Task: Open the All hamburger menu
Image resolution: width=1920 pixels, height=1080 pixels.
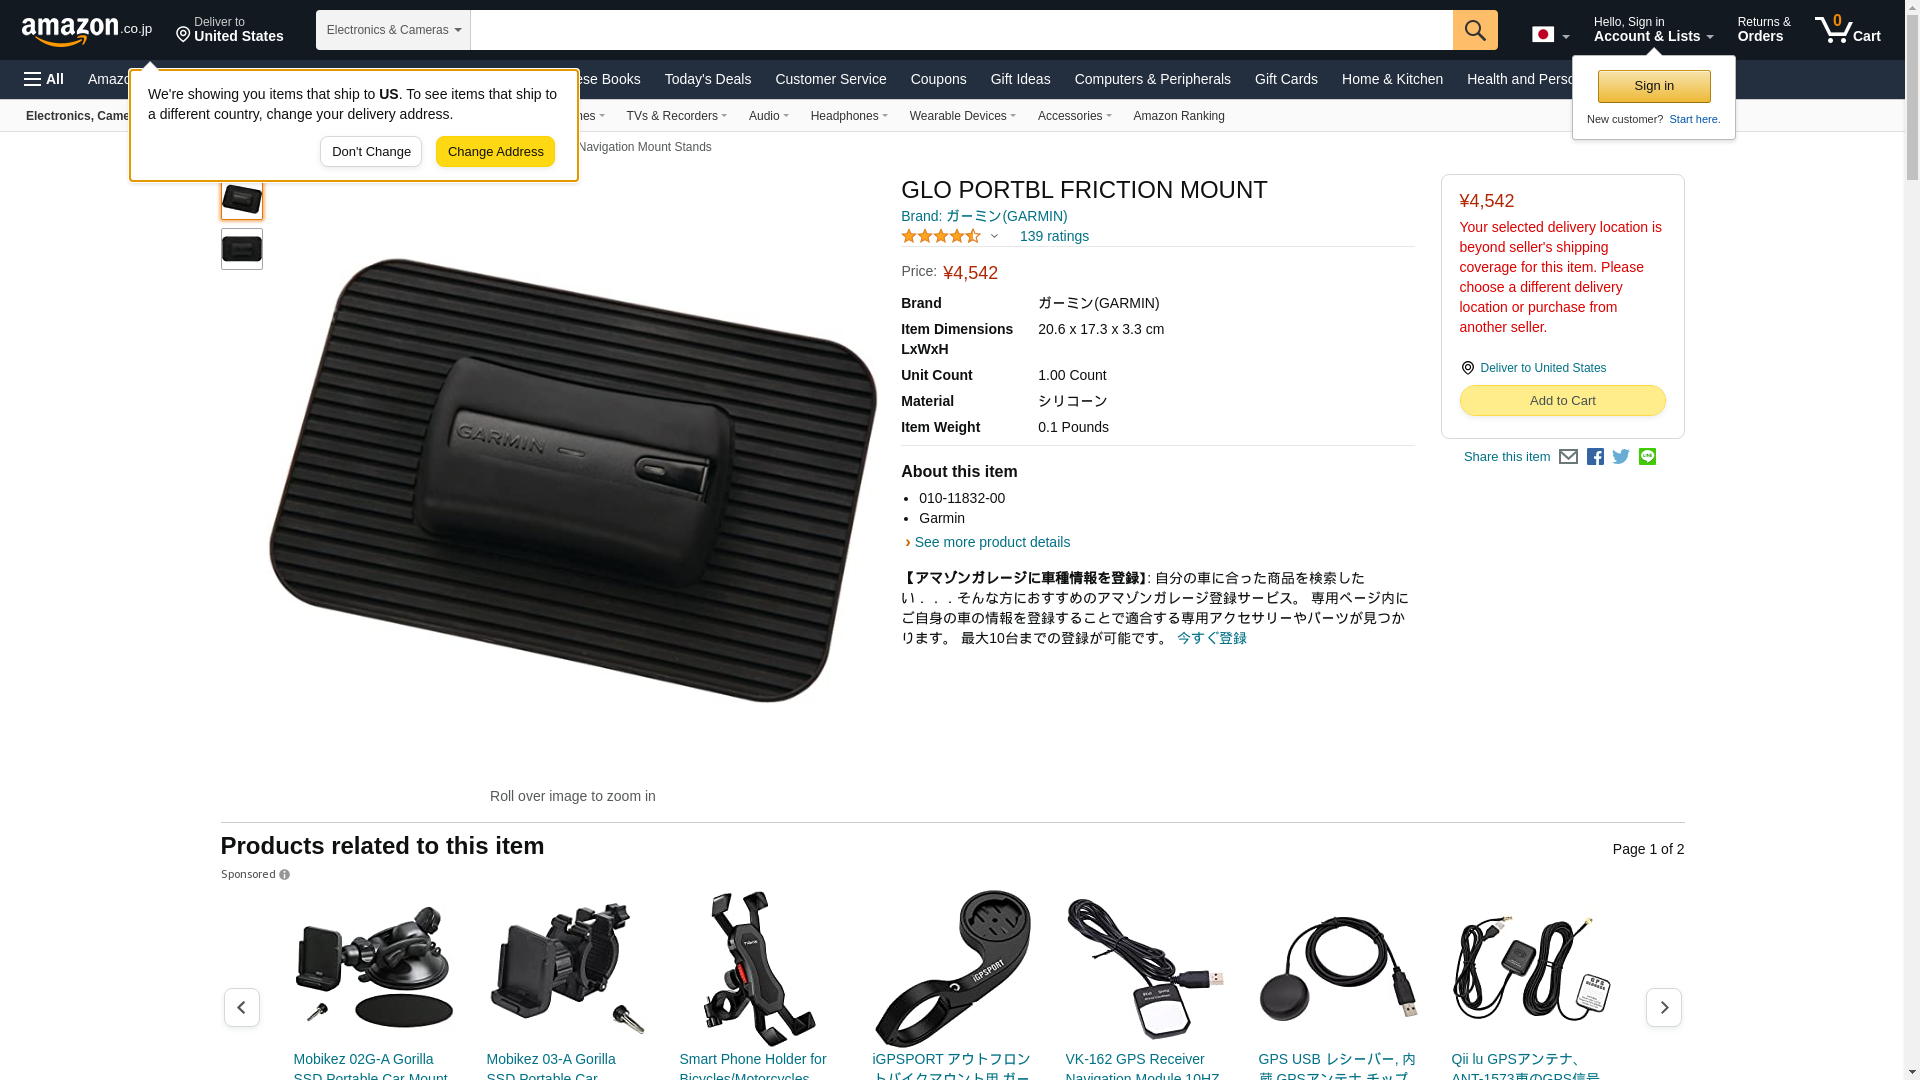Action: (x=44, y=79)
